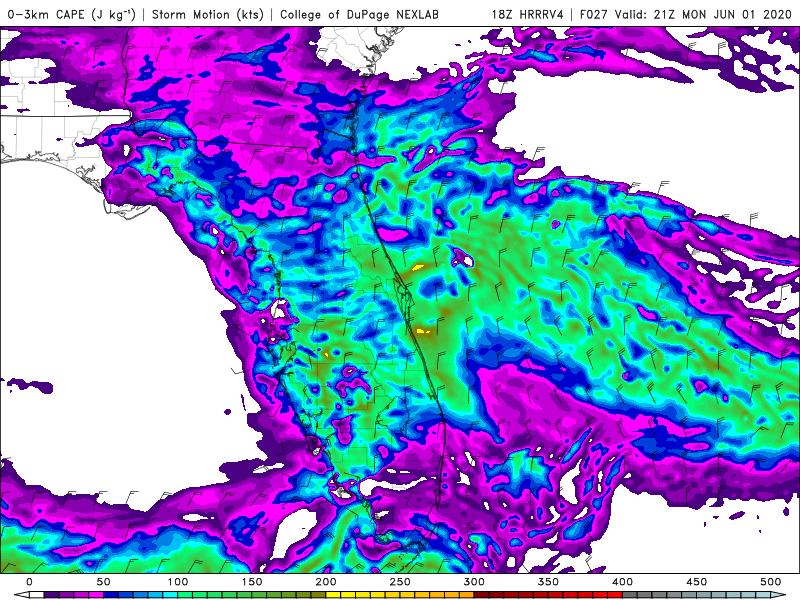Click the '50' label on the color scale
Image resolution: width=800 pixels, height=600 pixels.
point(104,582)
